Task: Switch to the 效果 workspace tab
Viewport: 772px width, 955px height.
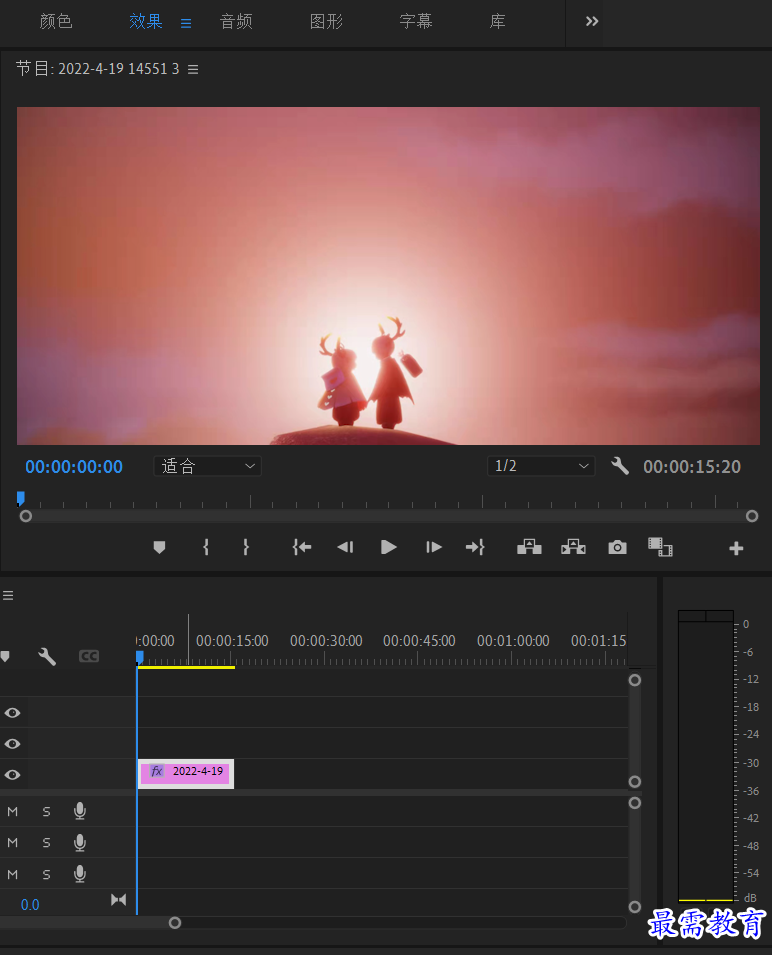Action: (x=146, y=22)
